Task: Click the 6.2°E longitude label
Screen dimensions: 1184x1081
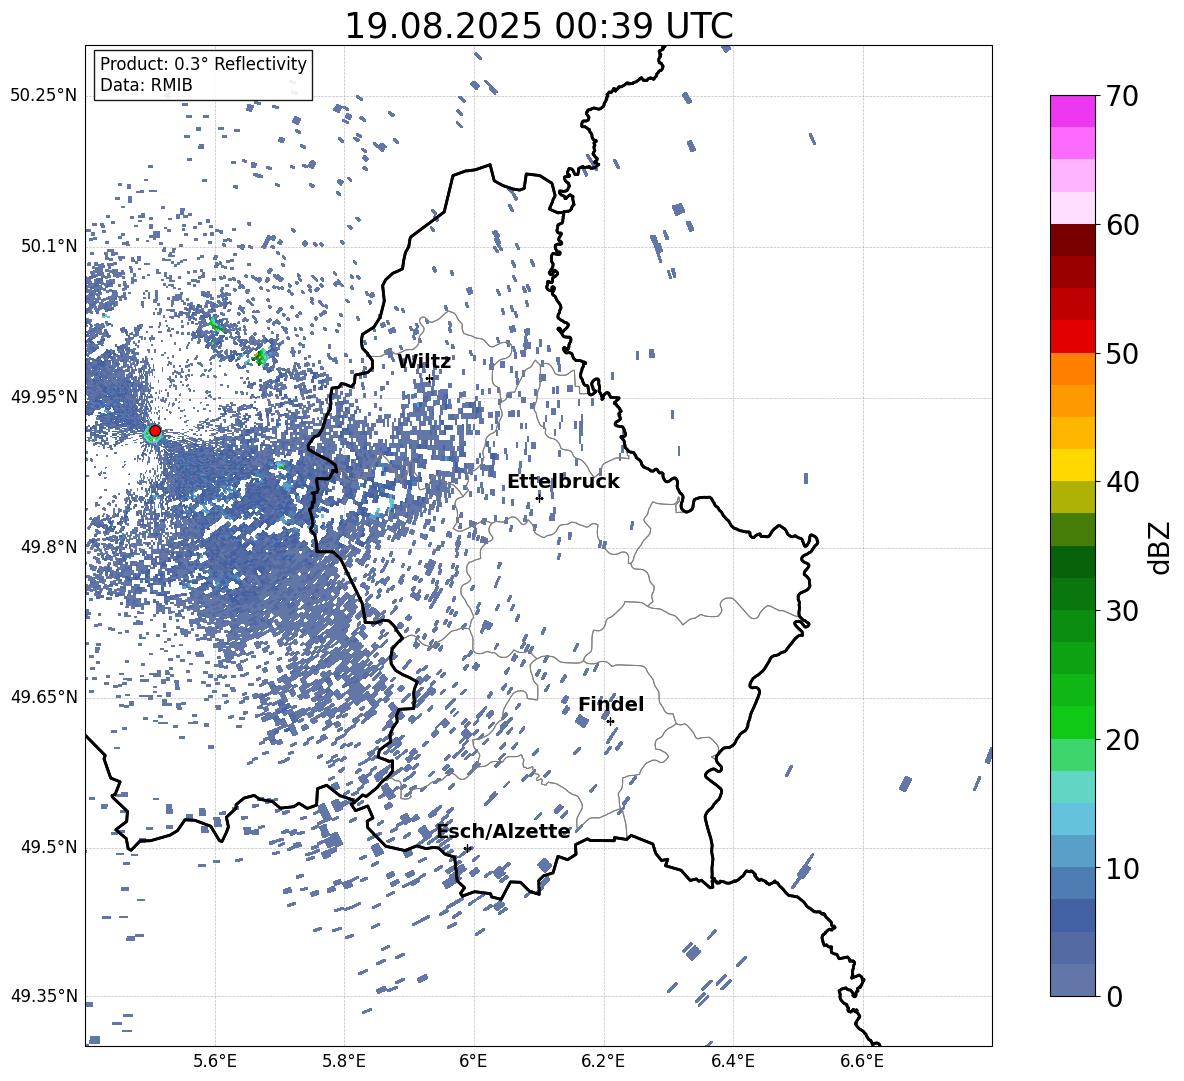Action: pyautogui.click(x=603, y=1061)
